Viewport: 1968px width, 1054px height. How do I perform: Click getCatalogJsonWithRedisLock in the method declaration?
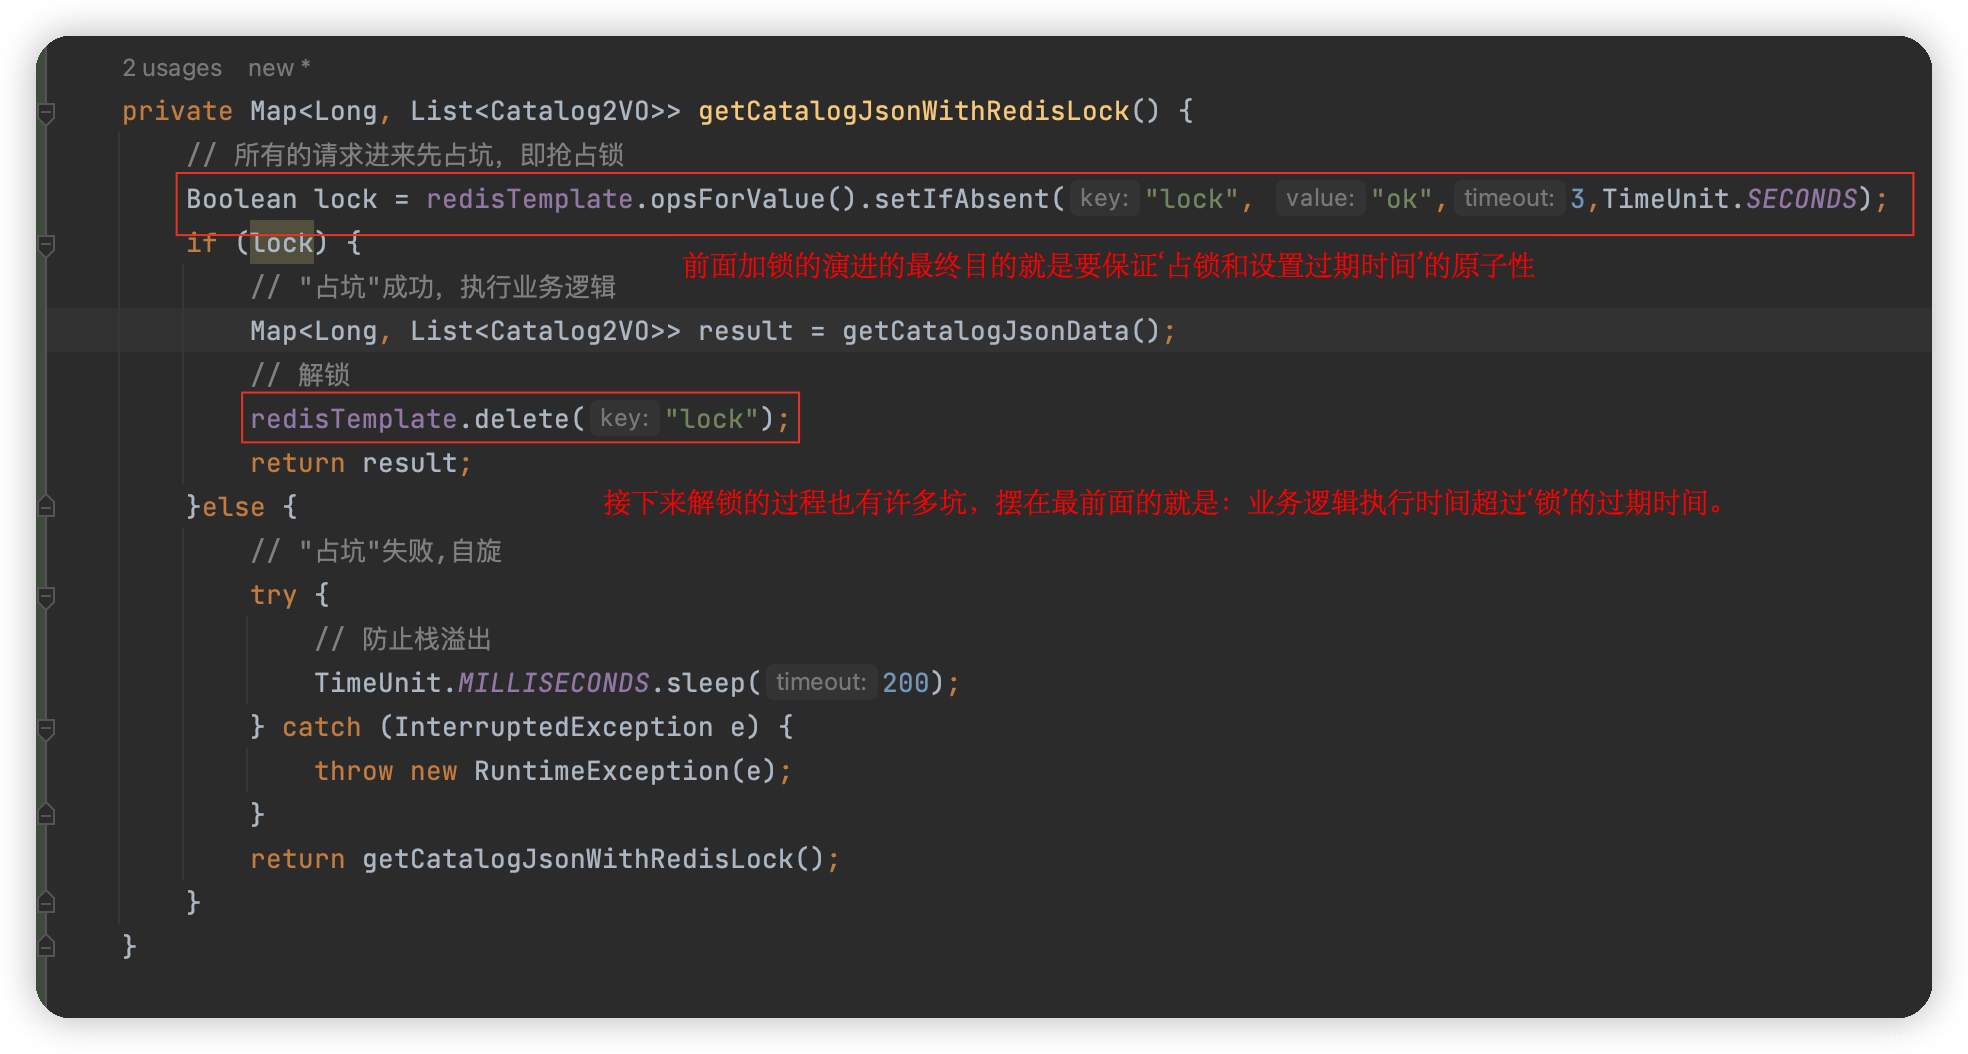914,111
